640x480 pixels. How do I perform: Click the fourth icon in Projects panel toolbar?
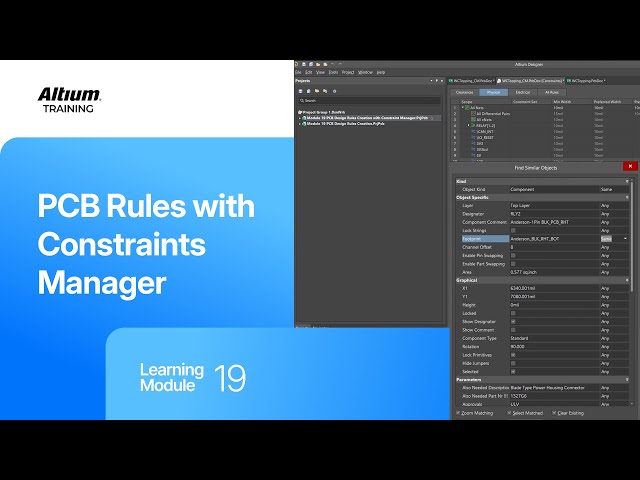(x=325, y=91)
